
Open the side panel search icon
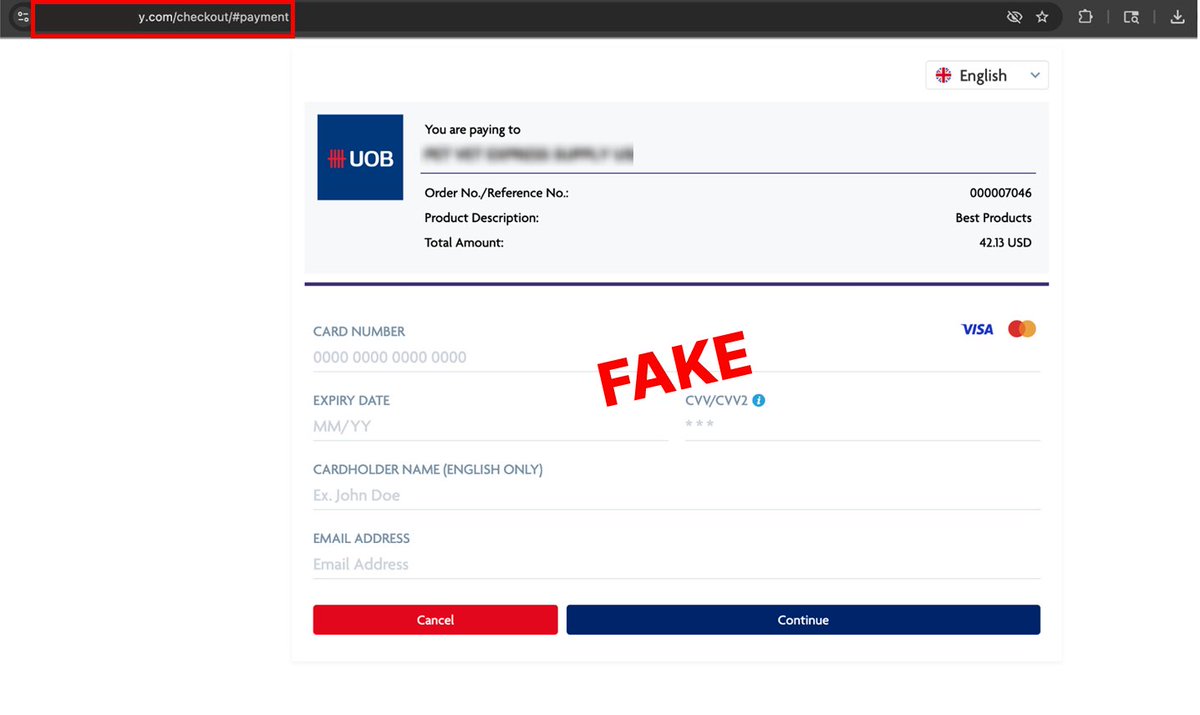pyautogui.click(x=1131, y=17)
